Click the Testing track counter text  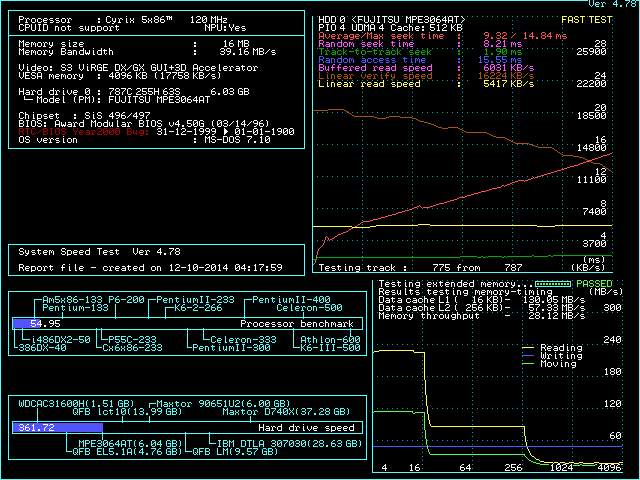point(420,267)
